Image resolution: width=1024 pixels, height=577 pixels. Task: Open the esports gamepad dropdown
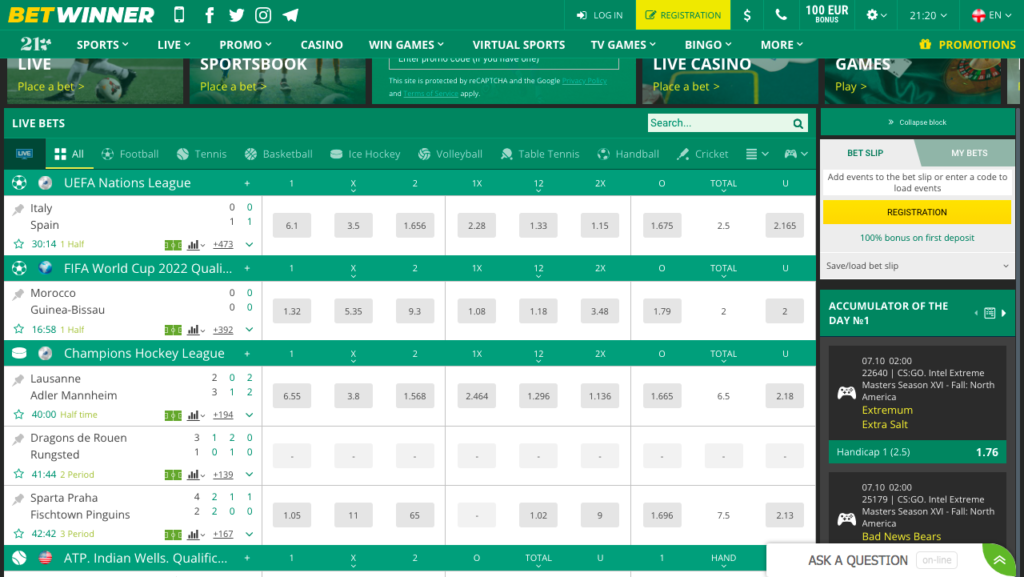coord(796,154)
